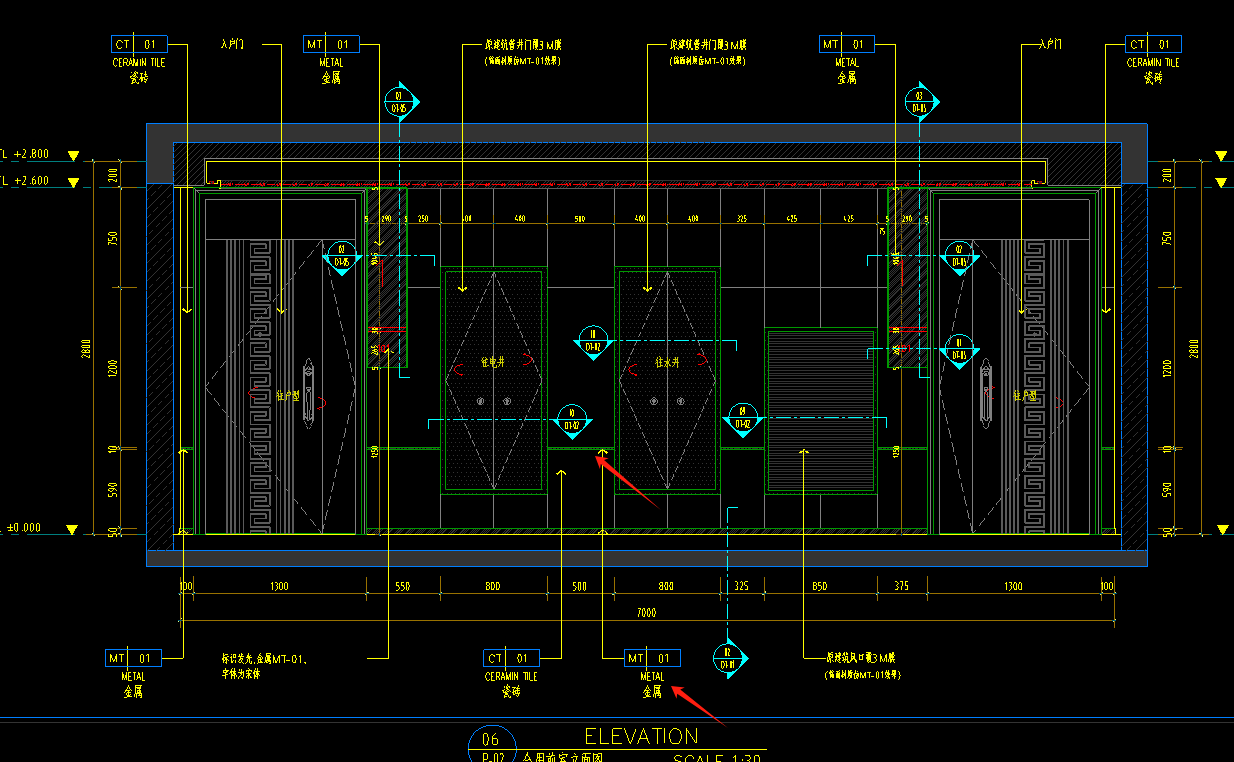Viewport: 1234px width, 762px height.
Task: Select the 550 dimension in bottom chain
Action: point(403,586)
